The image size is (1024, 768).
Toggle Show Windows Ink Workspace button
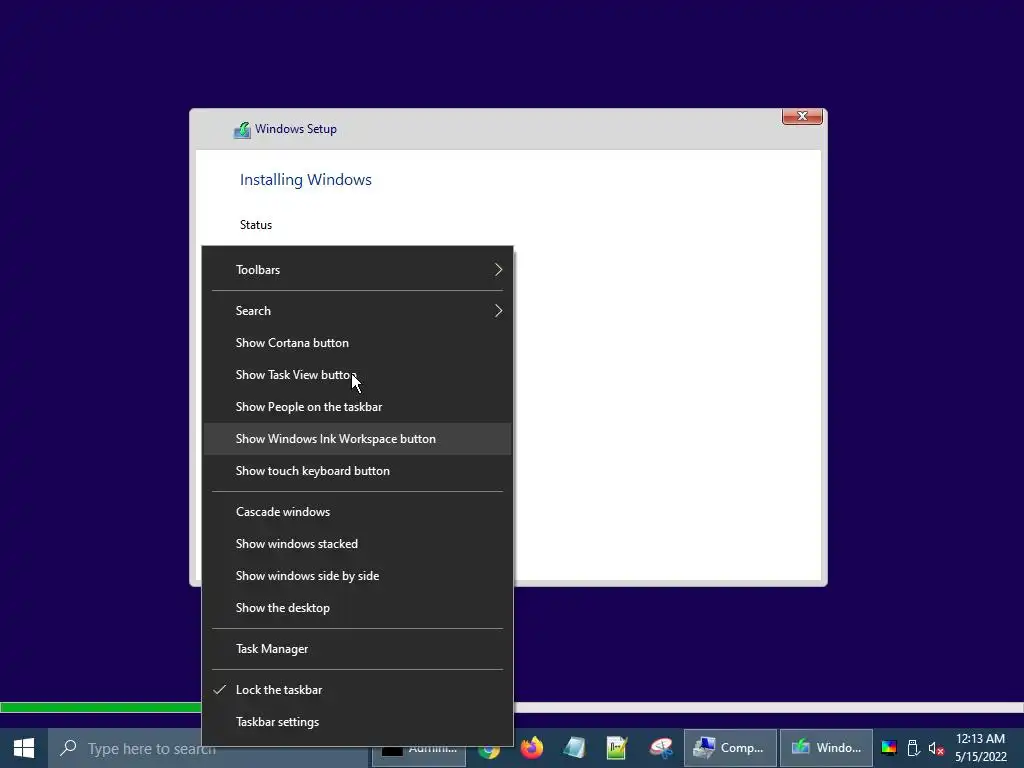[x=358, y=439]
